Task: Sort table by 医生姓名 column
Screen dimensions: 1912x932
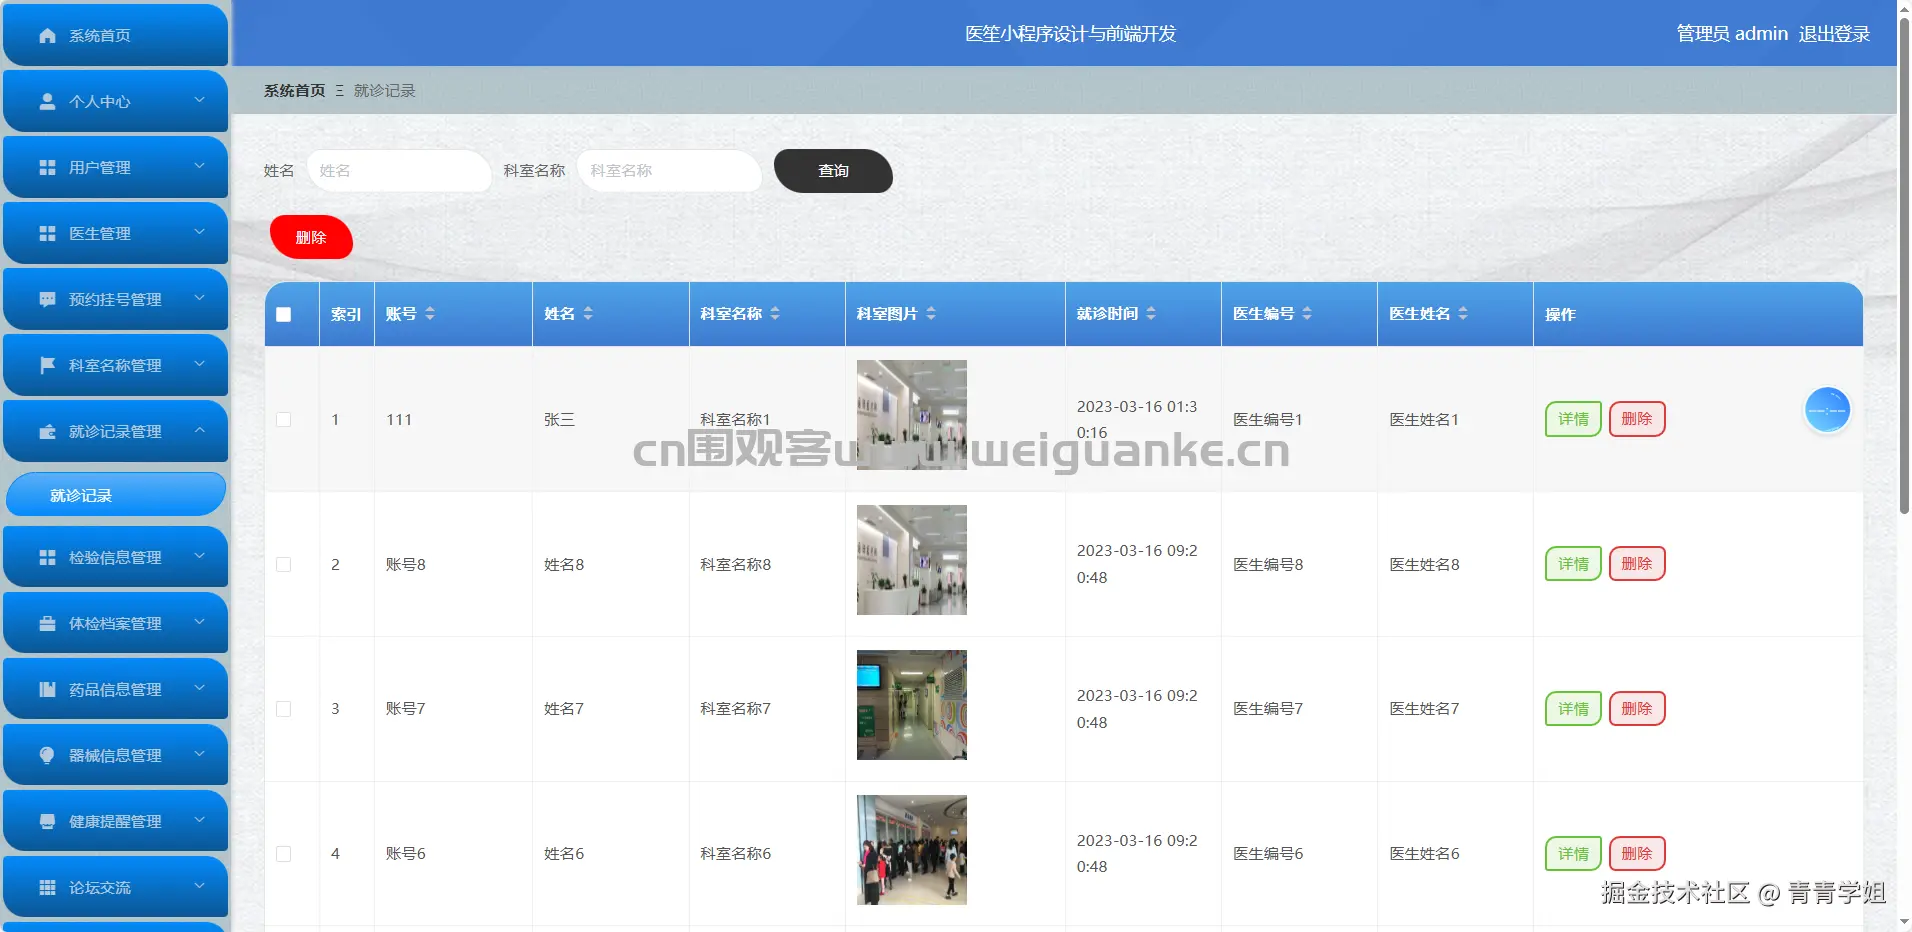Action: (x=1463, y=314)
